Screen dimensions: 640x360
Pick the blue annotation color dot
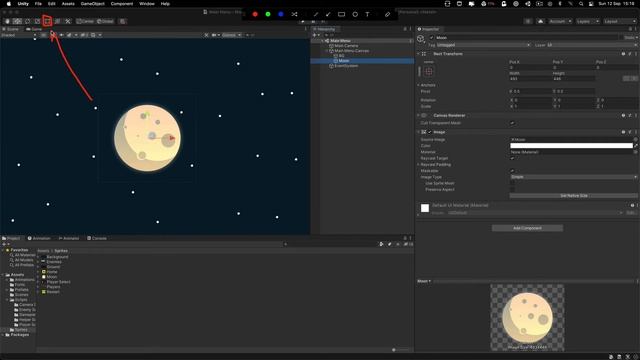pos(281,14)
